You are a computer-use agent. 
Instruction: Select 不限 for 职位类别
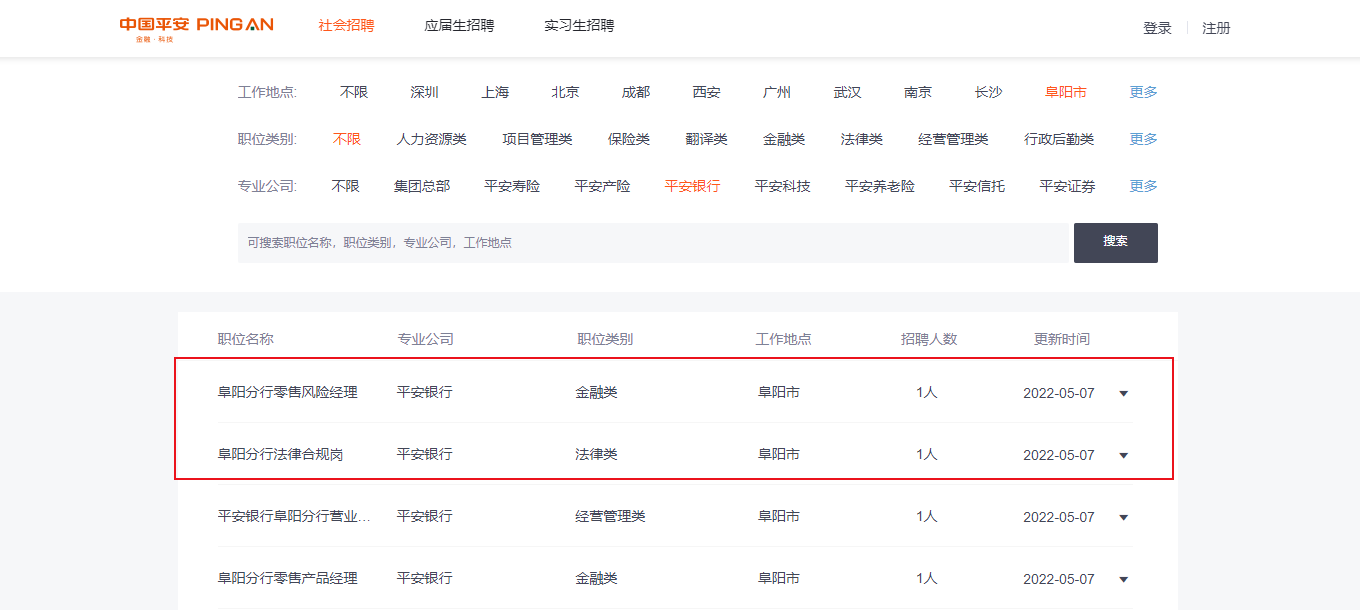(347, 139)
